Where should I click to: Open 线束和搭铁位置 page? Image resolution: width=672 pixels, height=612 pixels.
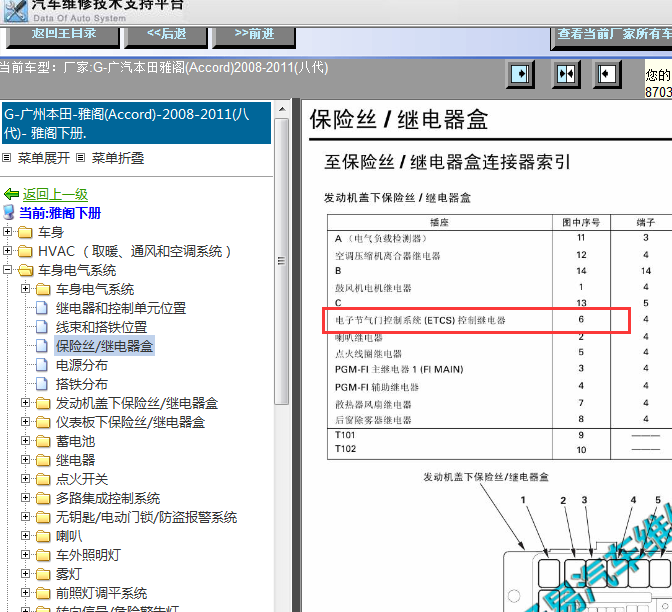click(102, 327)
